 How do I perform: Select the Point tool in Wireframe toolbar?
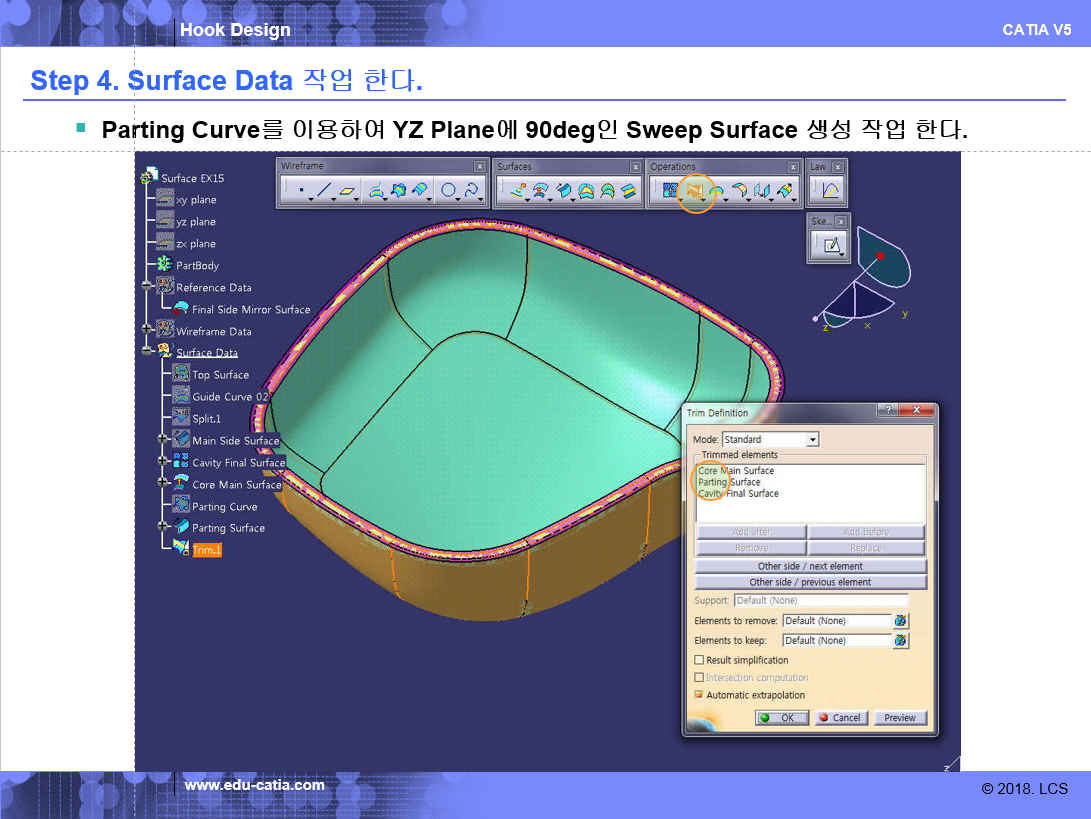tap(301, 190)
